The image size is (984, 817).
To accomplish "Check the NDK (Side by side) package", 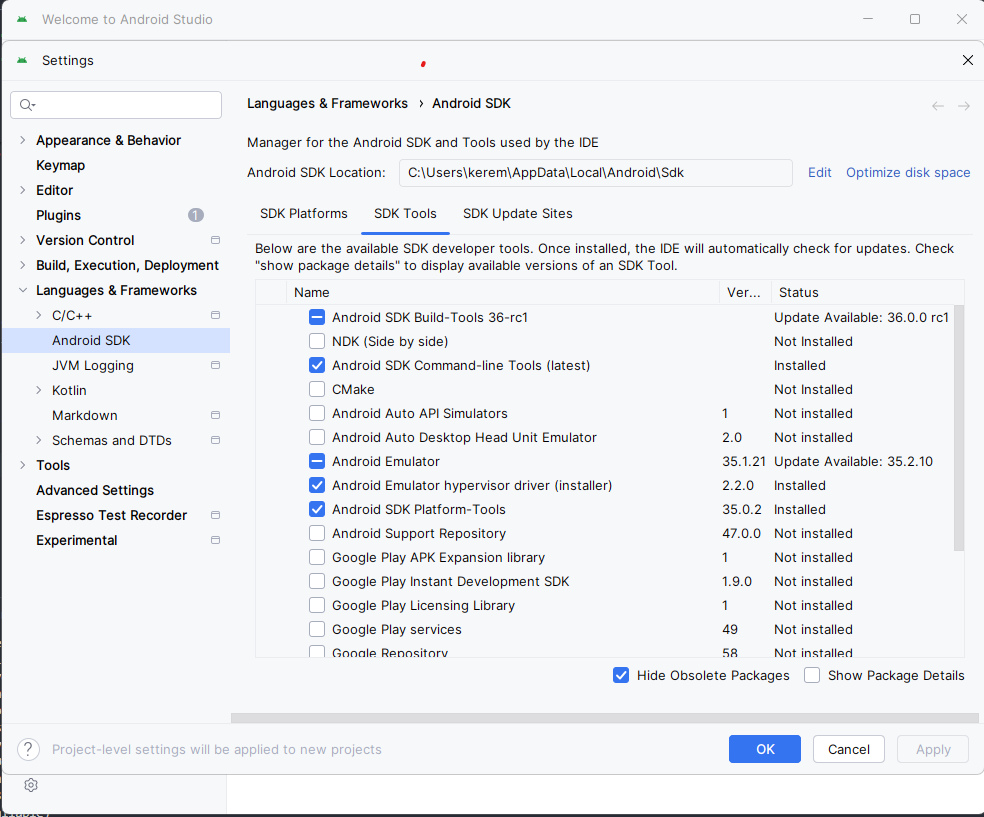I will pos(316,341).
